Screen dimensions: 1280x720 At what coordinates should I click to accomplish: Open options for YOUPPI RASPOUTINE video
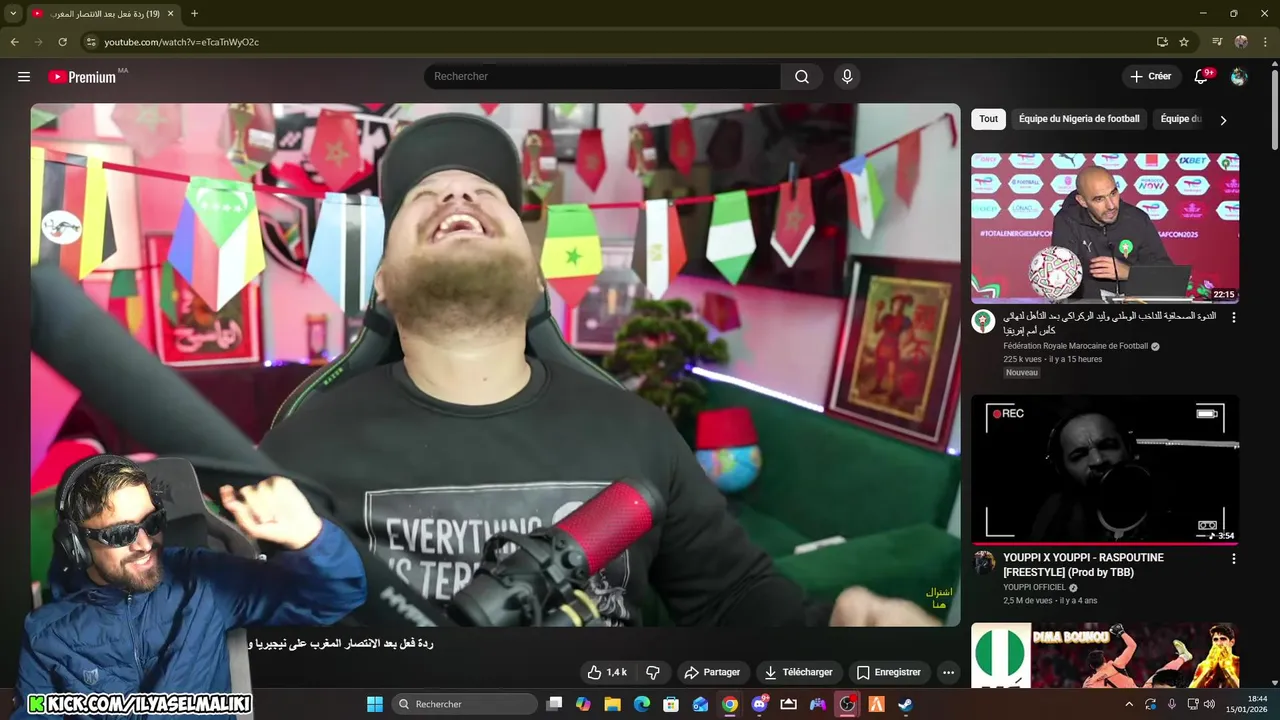click(x=1233, y=559)
